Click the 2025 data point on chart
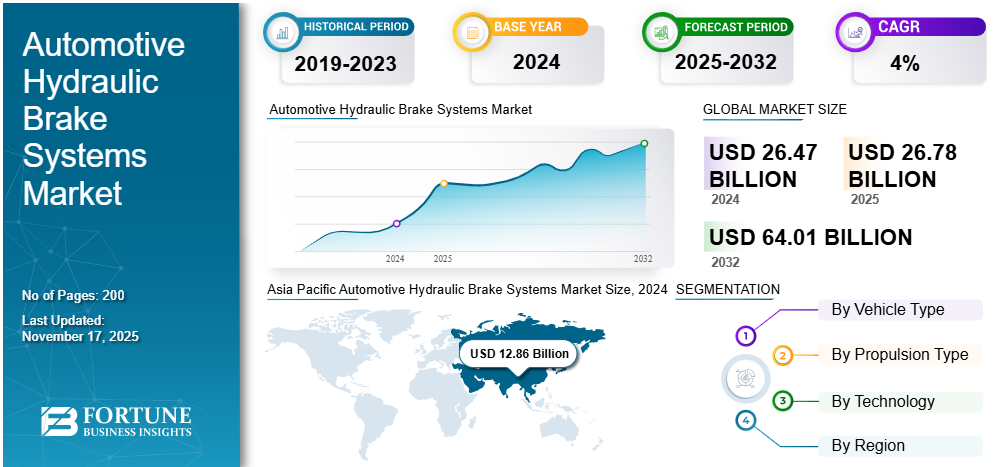Image resolution: width=995 pixels, height=467 pixels. pyautogui.click(x=443, y=183)
